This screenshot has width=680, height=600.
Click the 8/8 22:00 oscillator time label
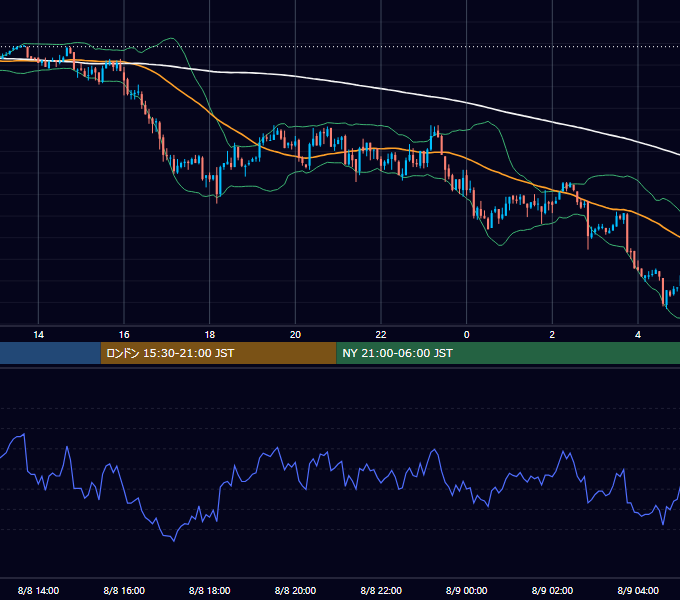click(381, 590)
